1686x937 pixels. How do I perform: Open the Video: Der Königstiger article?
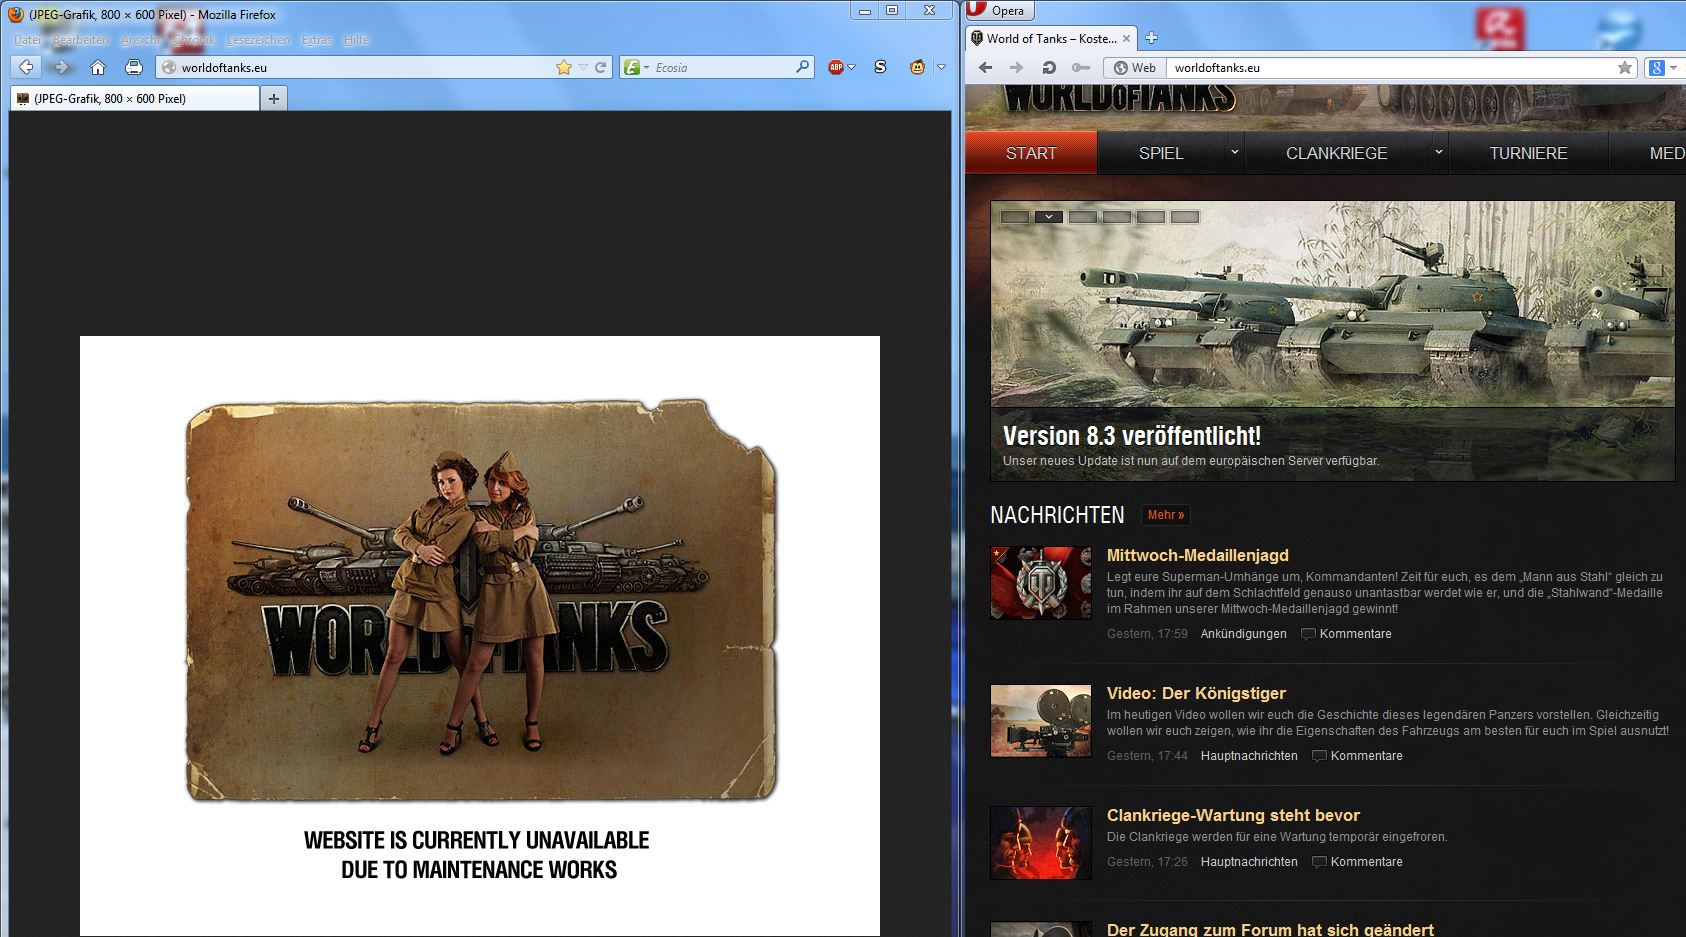(1196, 693)
